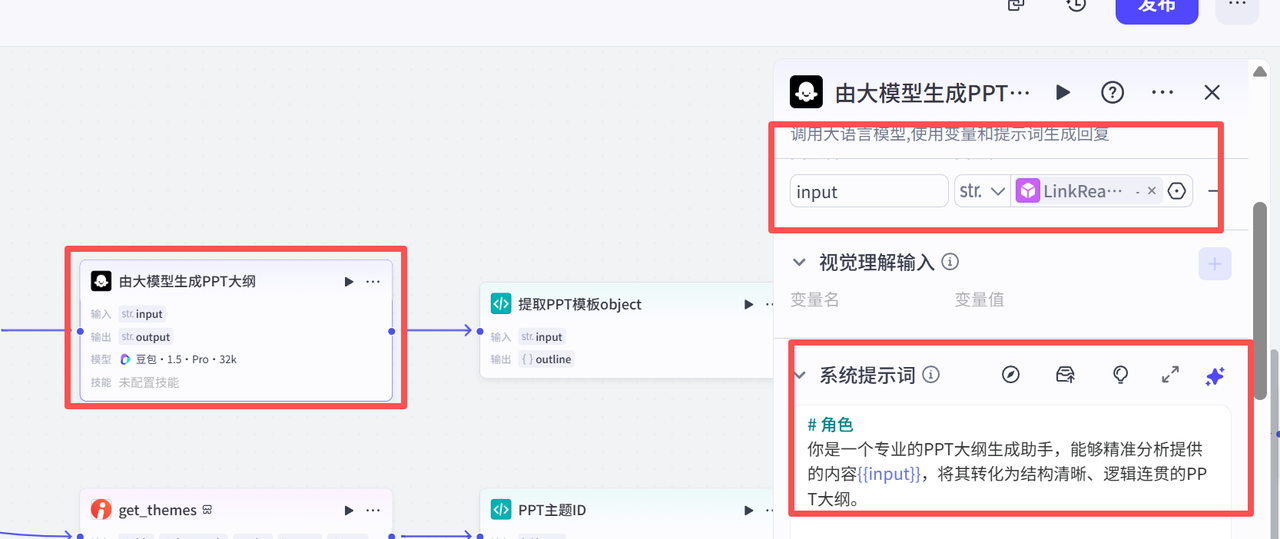Click info icon beside 视觉理解输入

point(951,262)
